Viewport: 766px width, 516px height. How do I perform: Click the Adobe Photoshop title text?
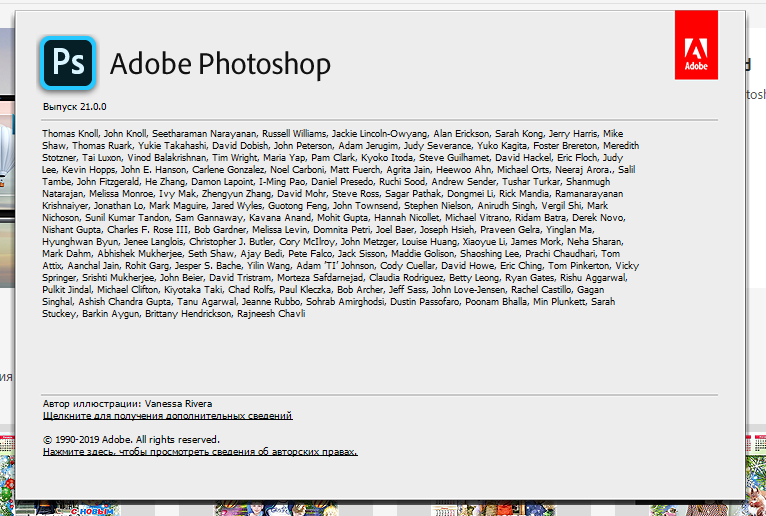click(x=220, y=64)
